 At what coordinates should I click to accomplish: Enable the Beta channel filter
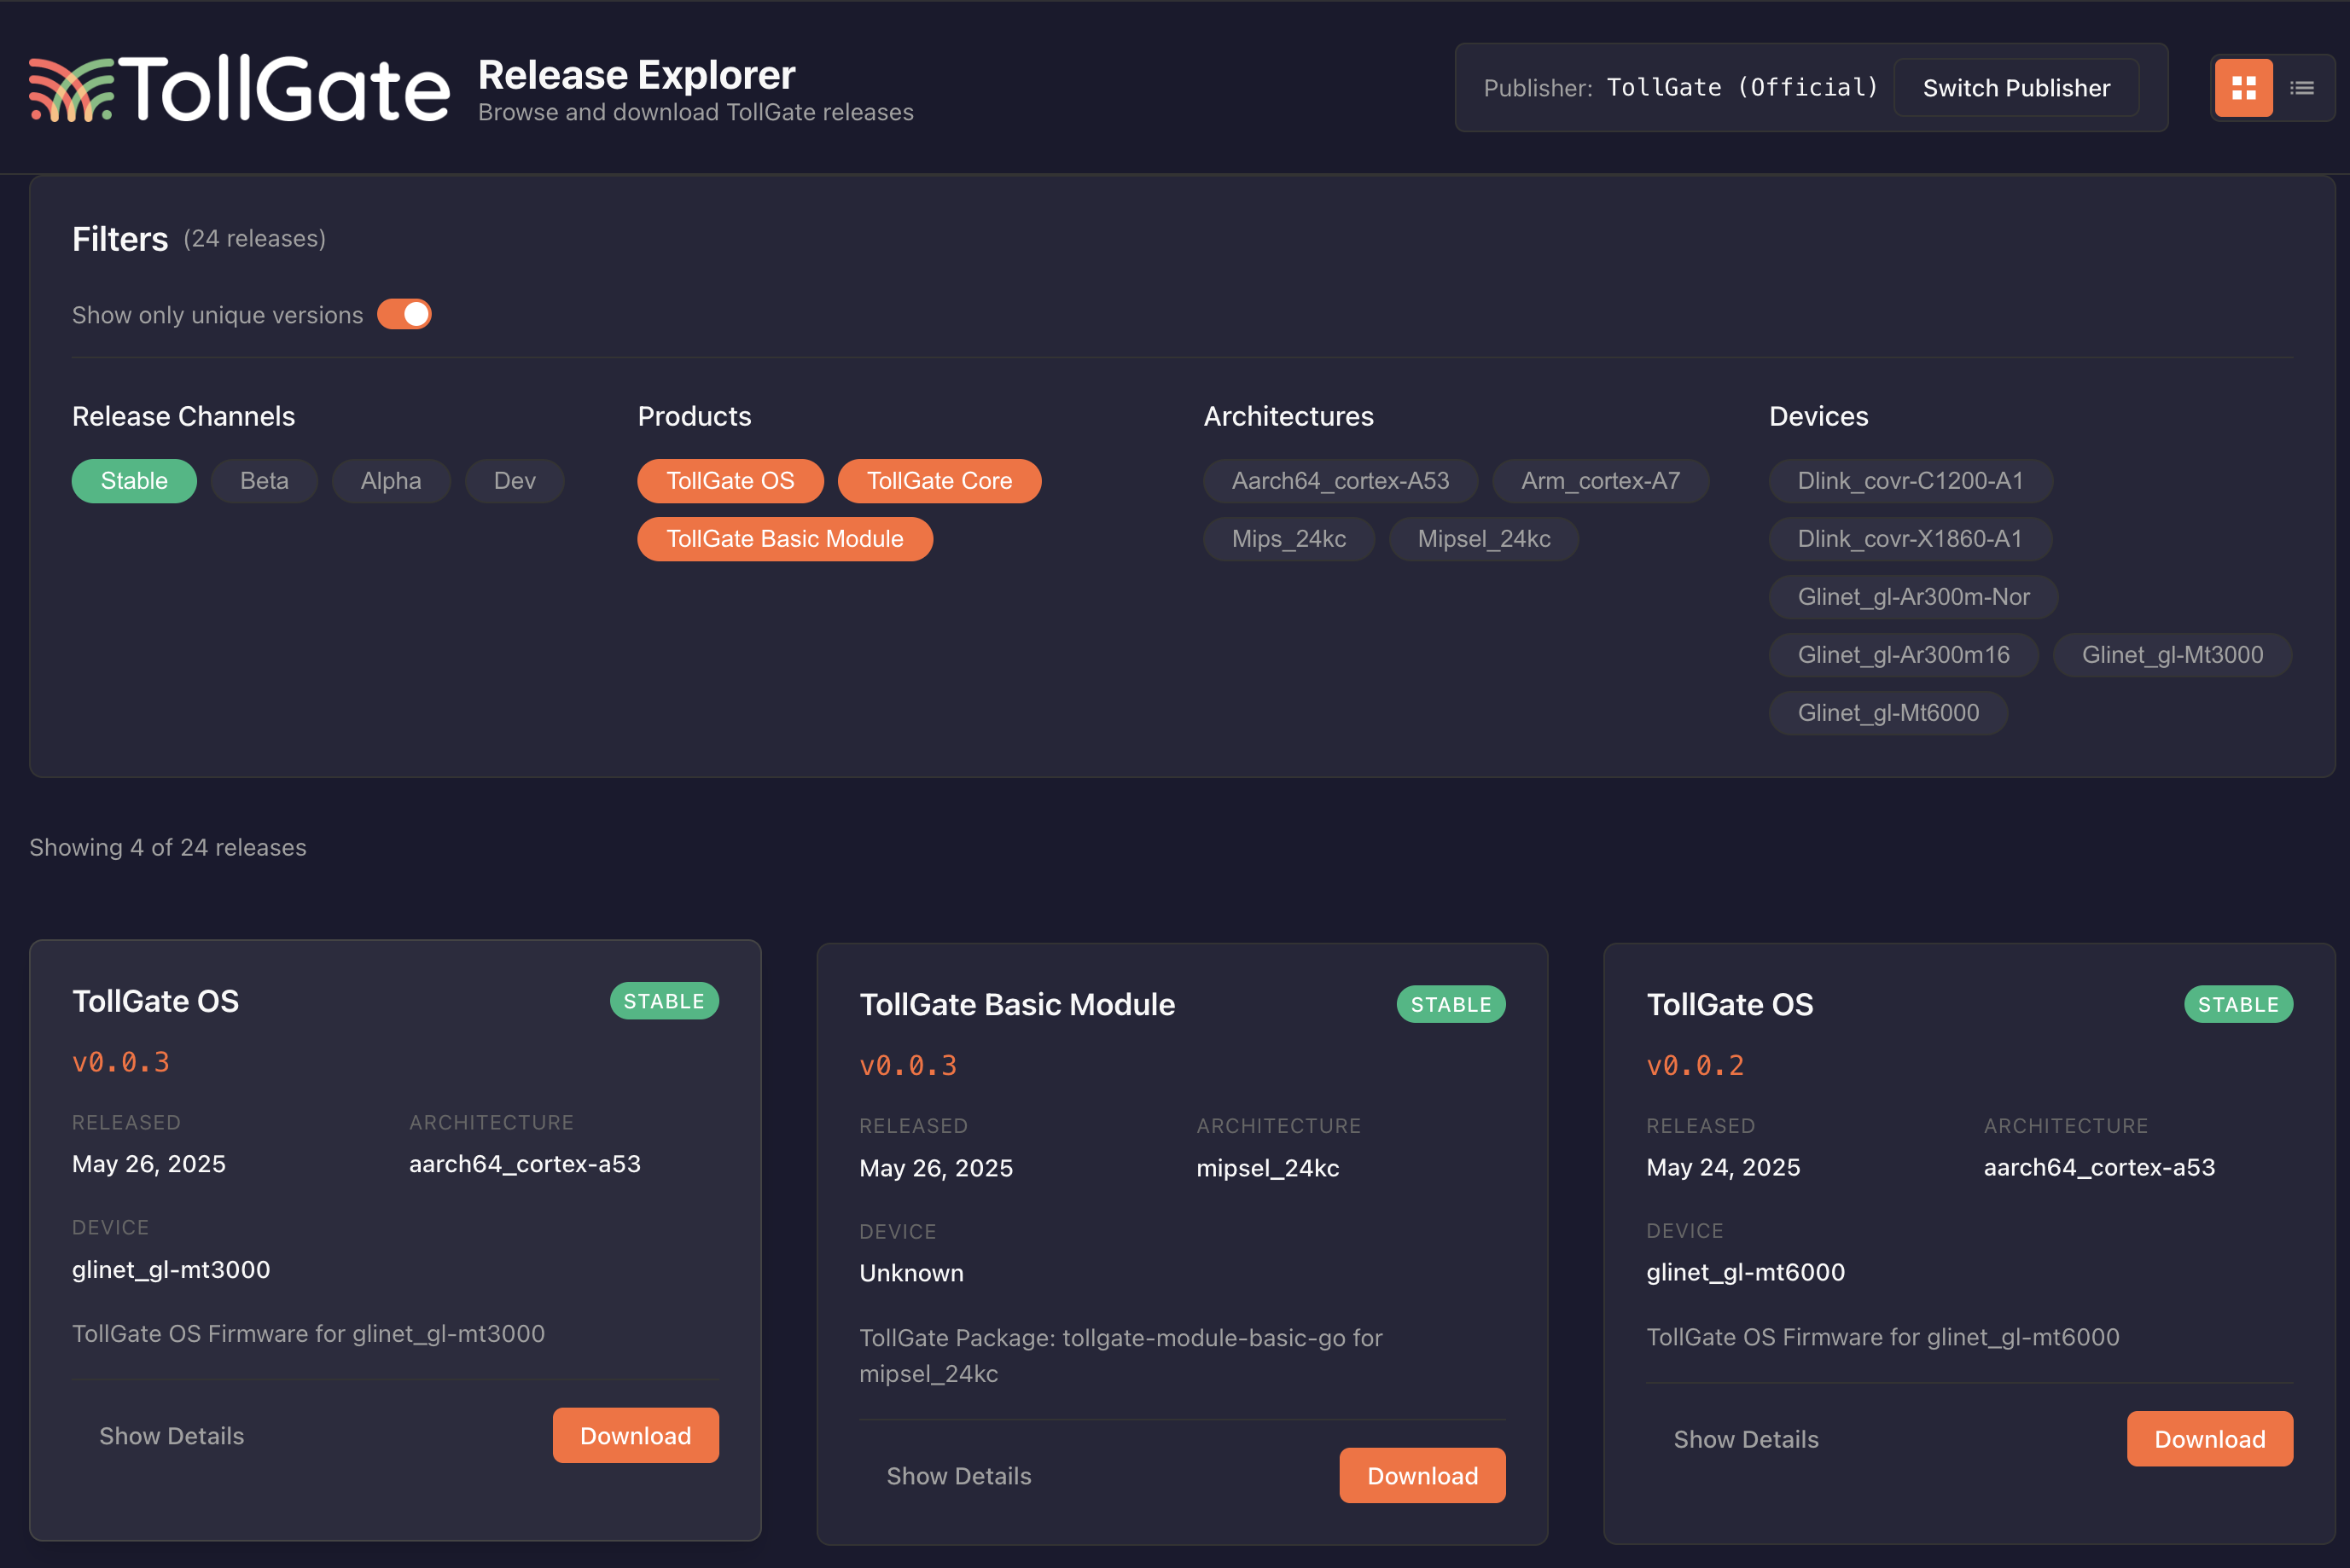tap(264, 481)
